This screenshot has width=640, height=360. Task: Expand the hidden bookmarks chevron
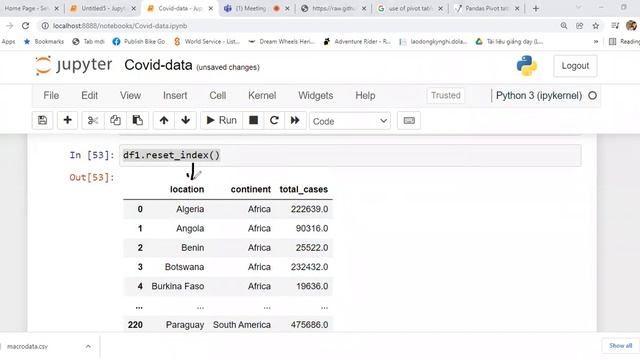coord(596,42)
